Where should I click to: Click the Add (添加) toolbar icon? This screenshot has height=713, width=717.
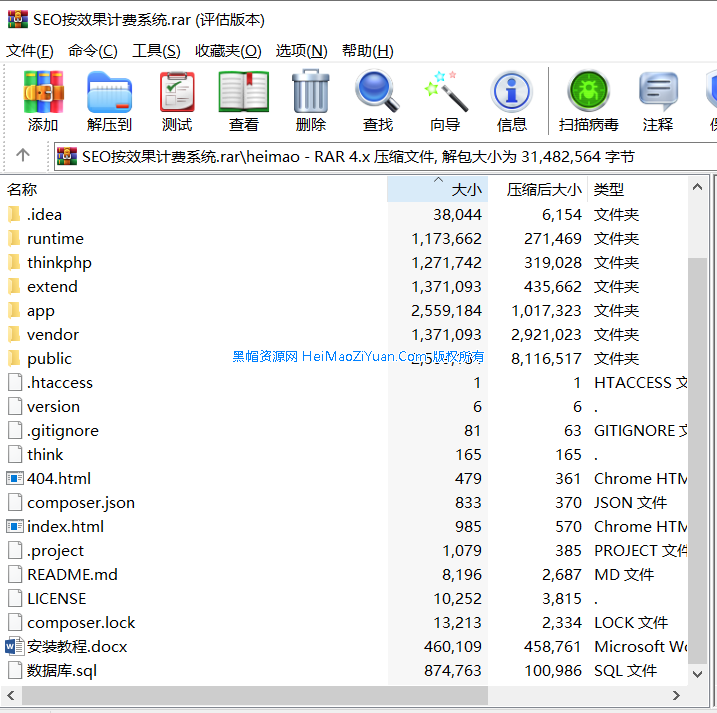click(43, 101)
